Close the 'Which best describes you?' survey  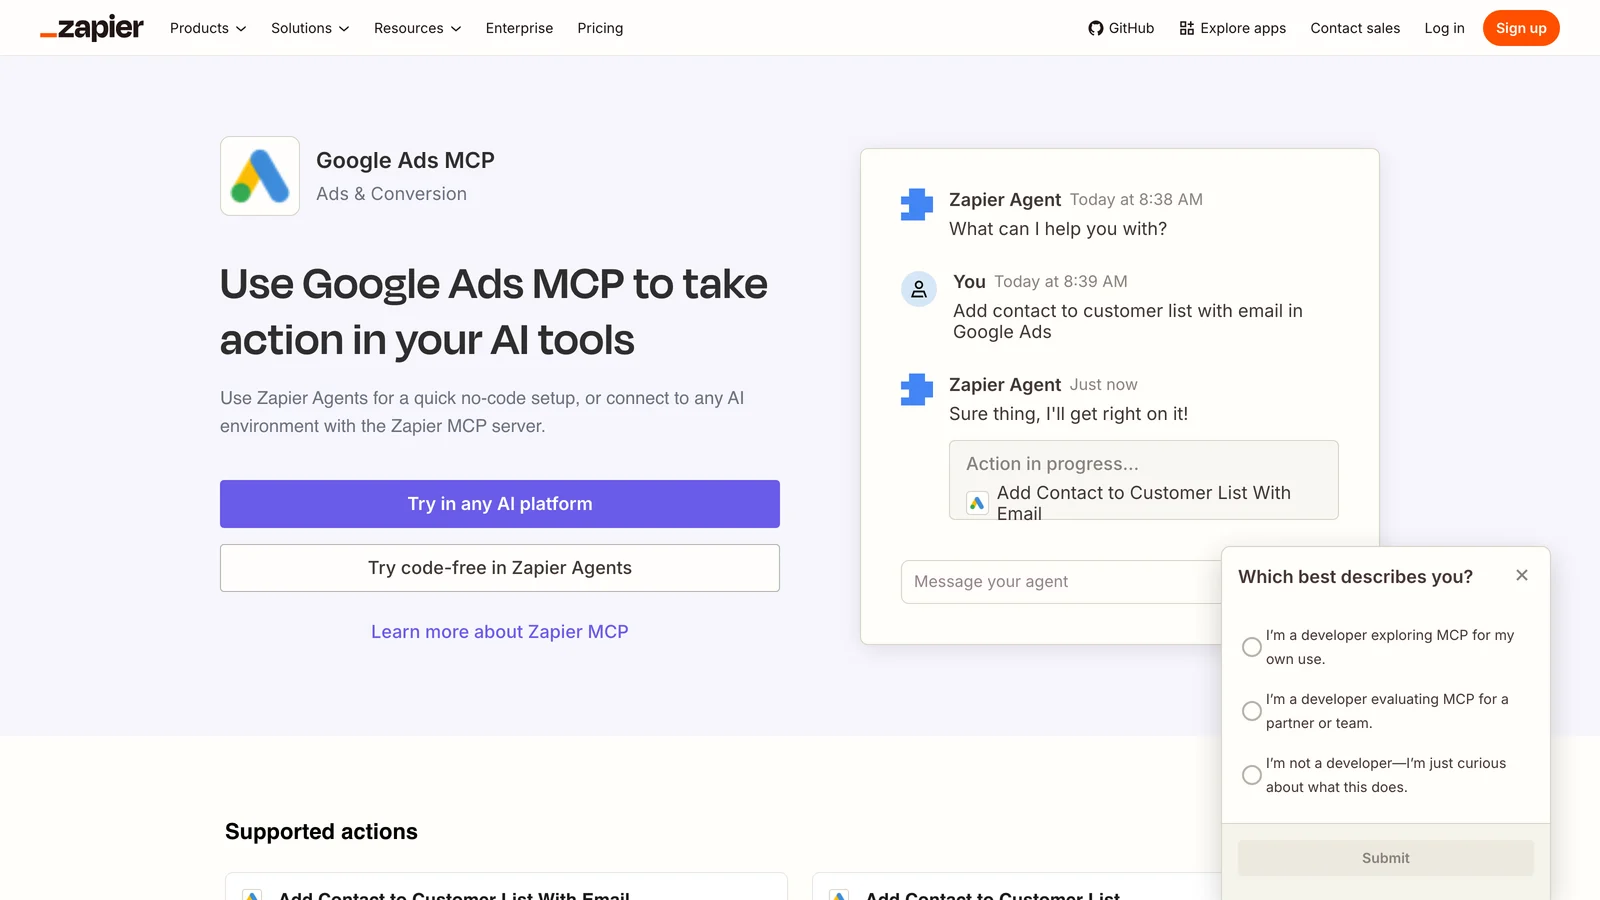[1522, 575]
